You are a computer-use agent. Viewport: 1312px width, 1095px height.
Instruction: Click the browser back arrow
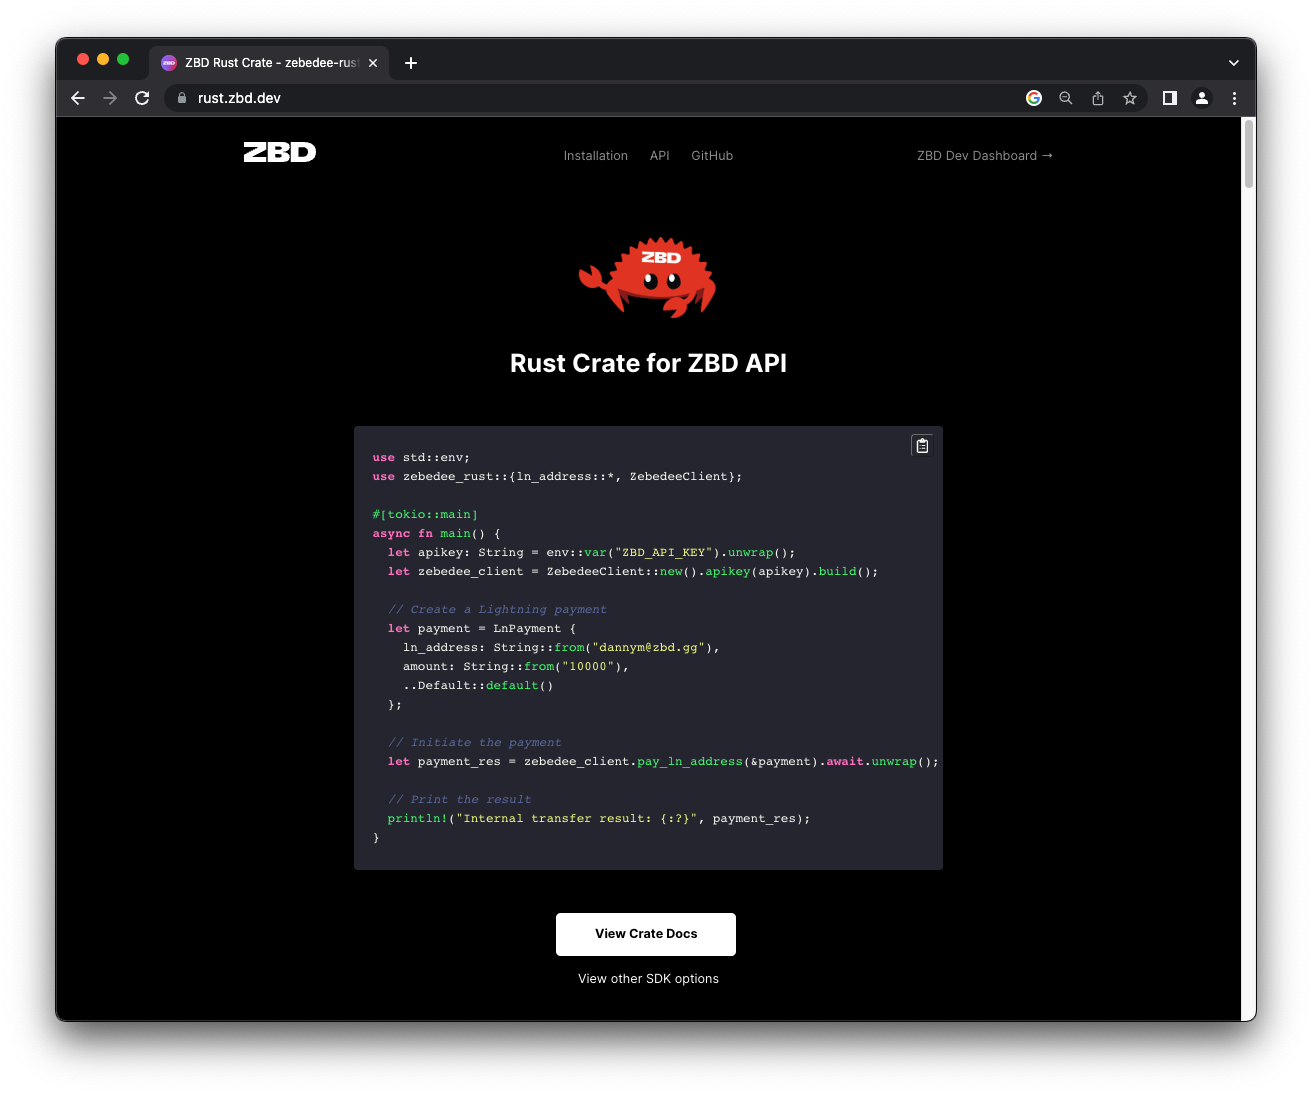click(78, 98)
